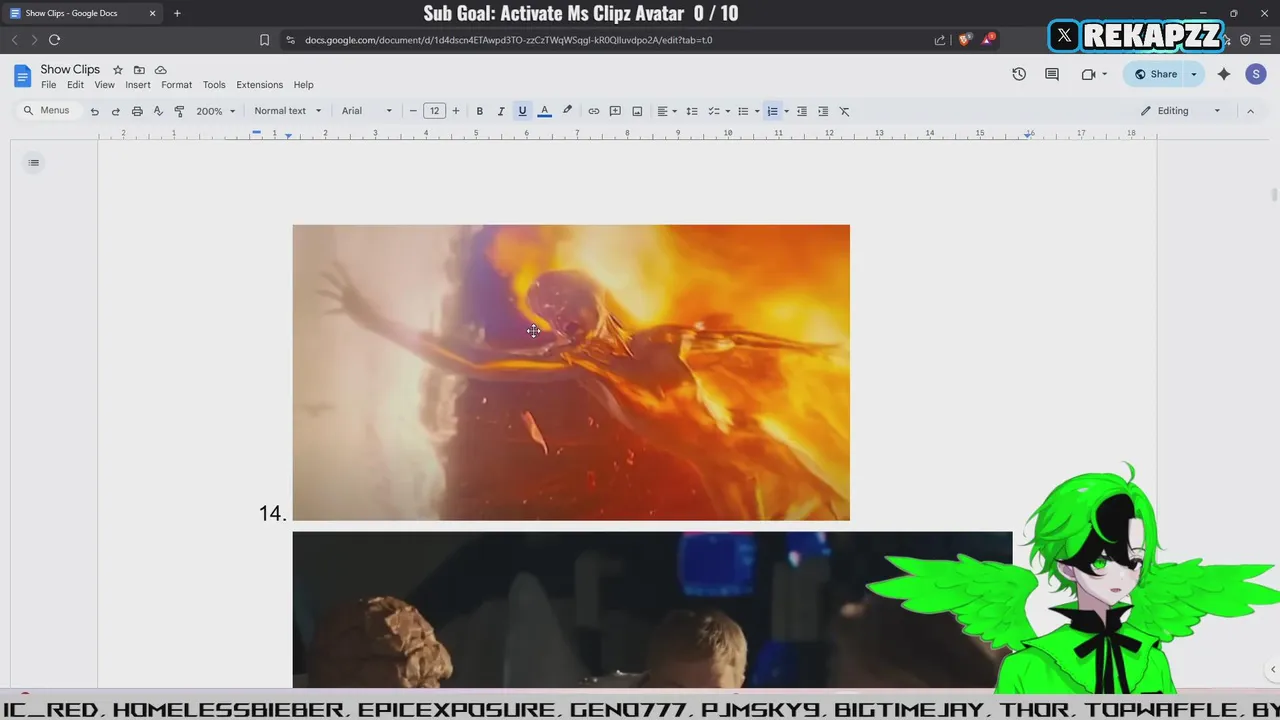Insert an image from the toolbar
Image resolution: width=1280 pixels, height=720 pixels.
point(637,111)
